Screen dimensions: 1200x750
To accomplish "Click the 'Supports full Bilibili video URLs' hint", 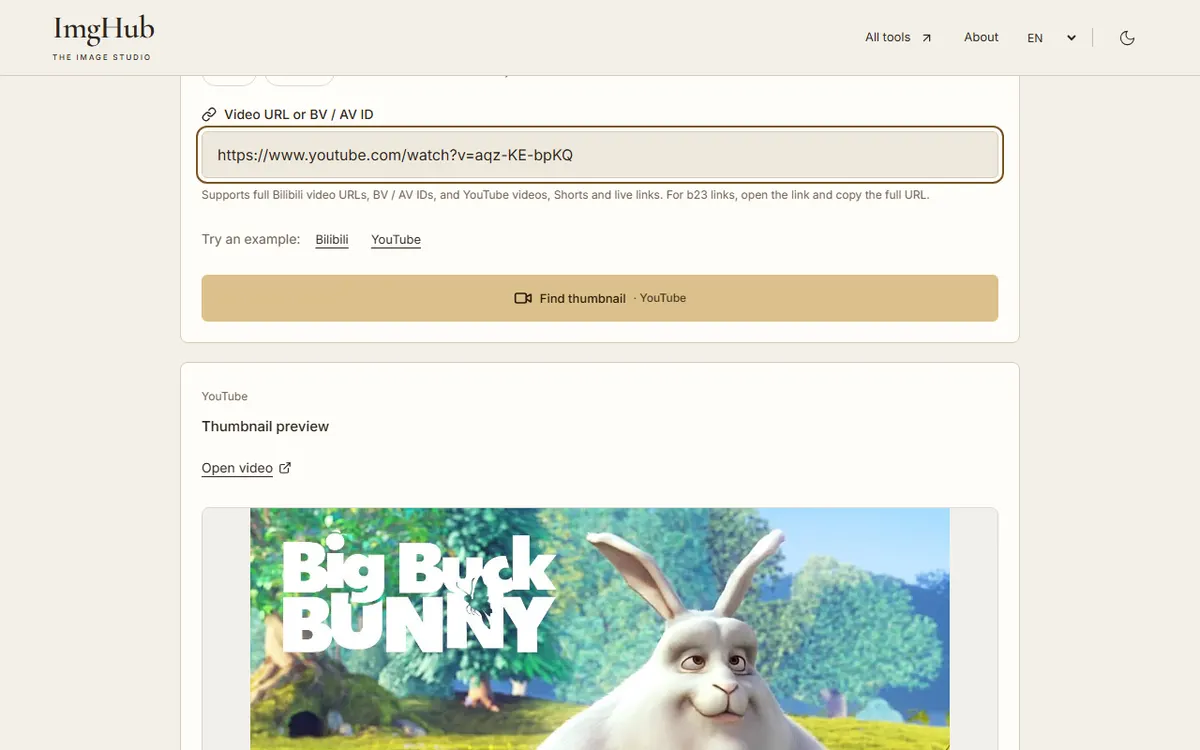I will 565,195.
